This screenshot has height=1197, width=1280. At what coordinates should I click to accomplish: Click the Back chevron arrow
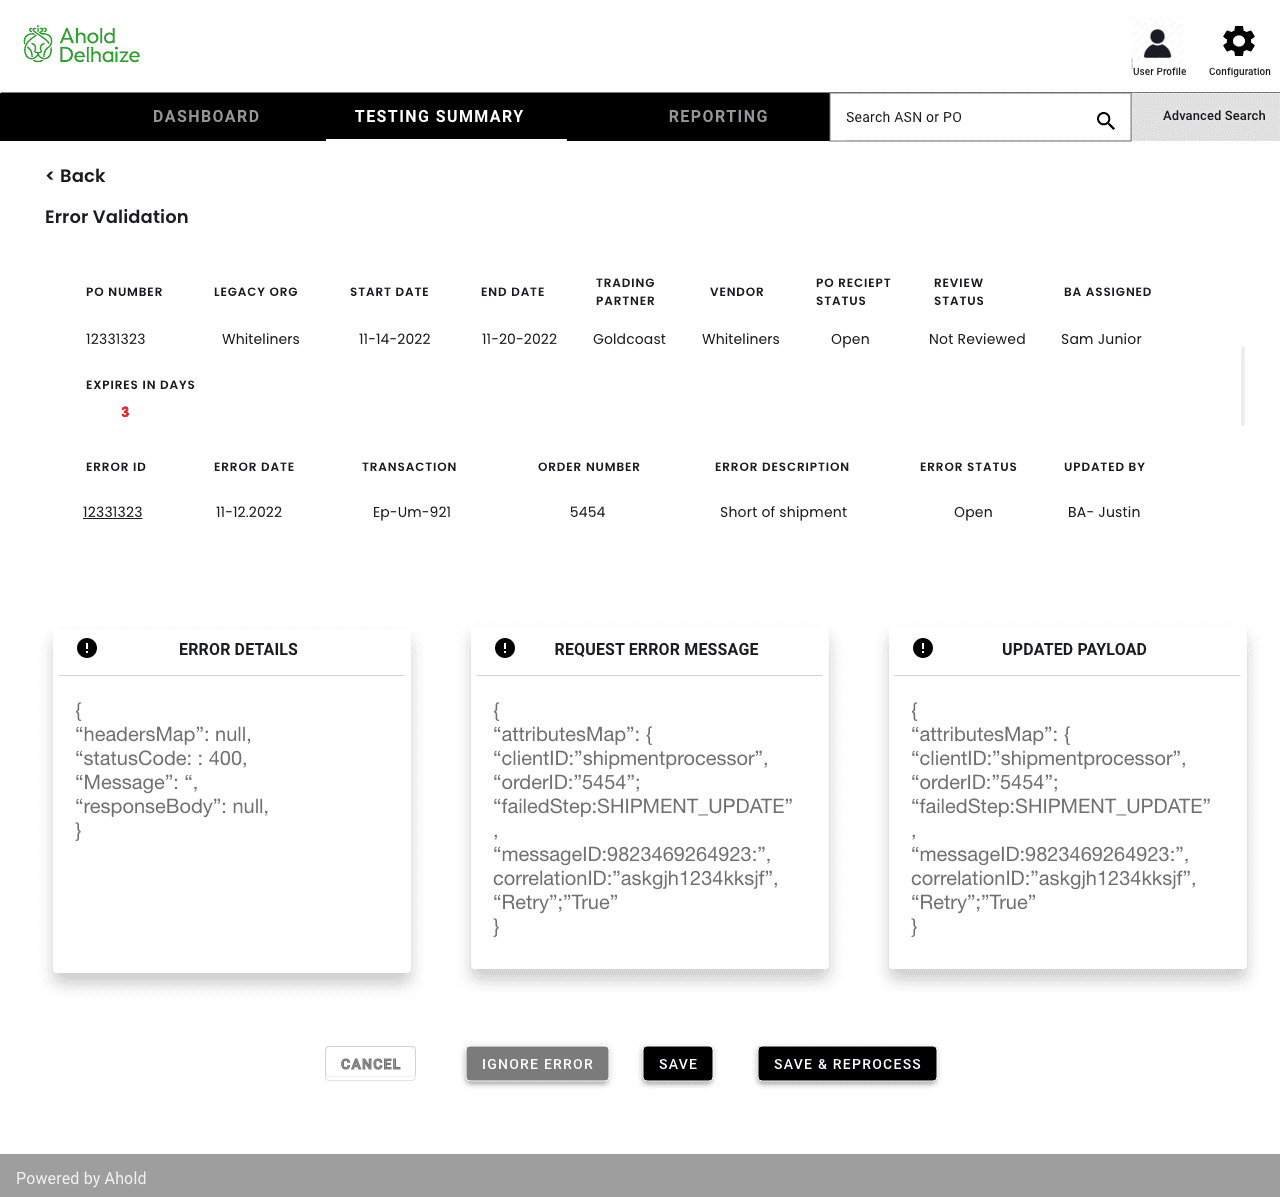tap(50, 176)
